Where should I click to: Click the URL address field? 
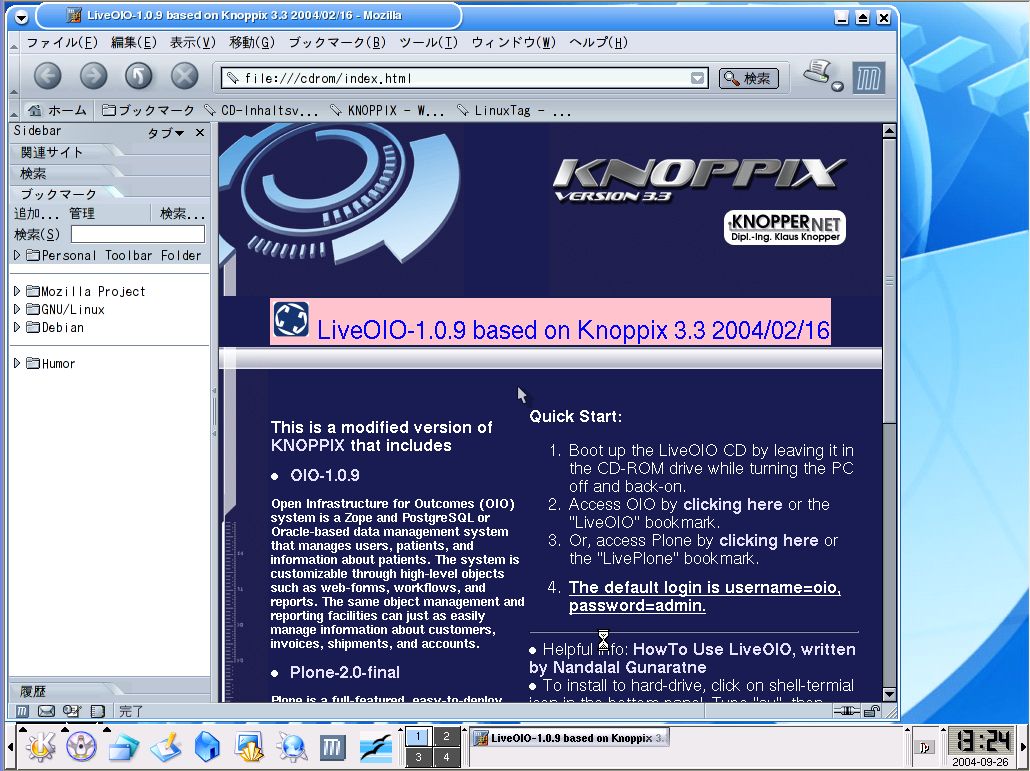click(464, 78)
